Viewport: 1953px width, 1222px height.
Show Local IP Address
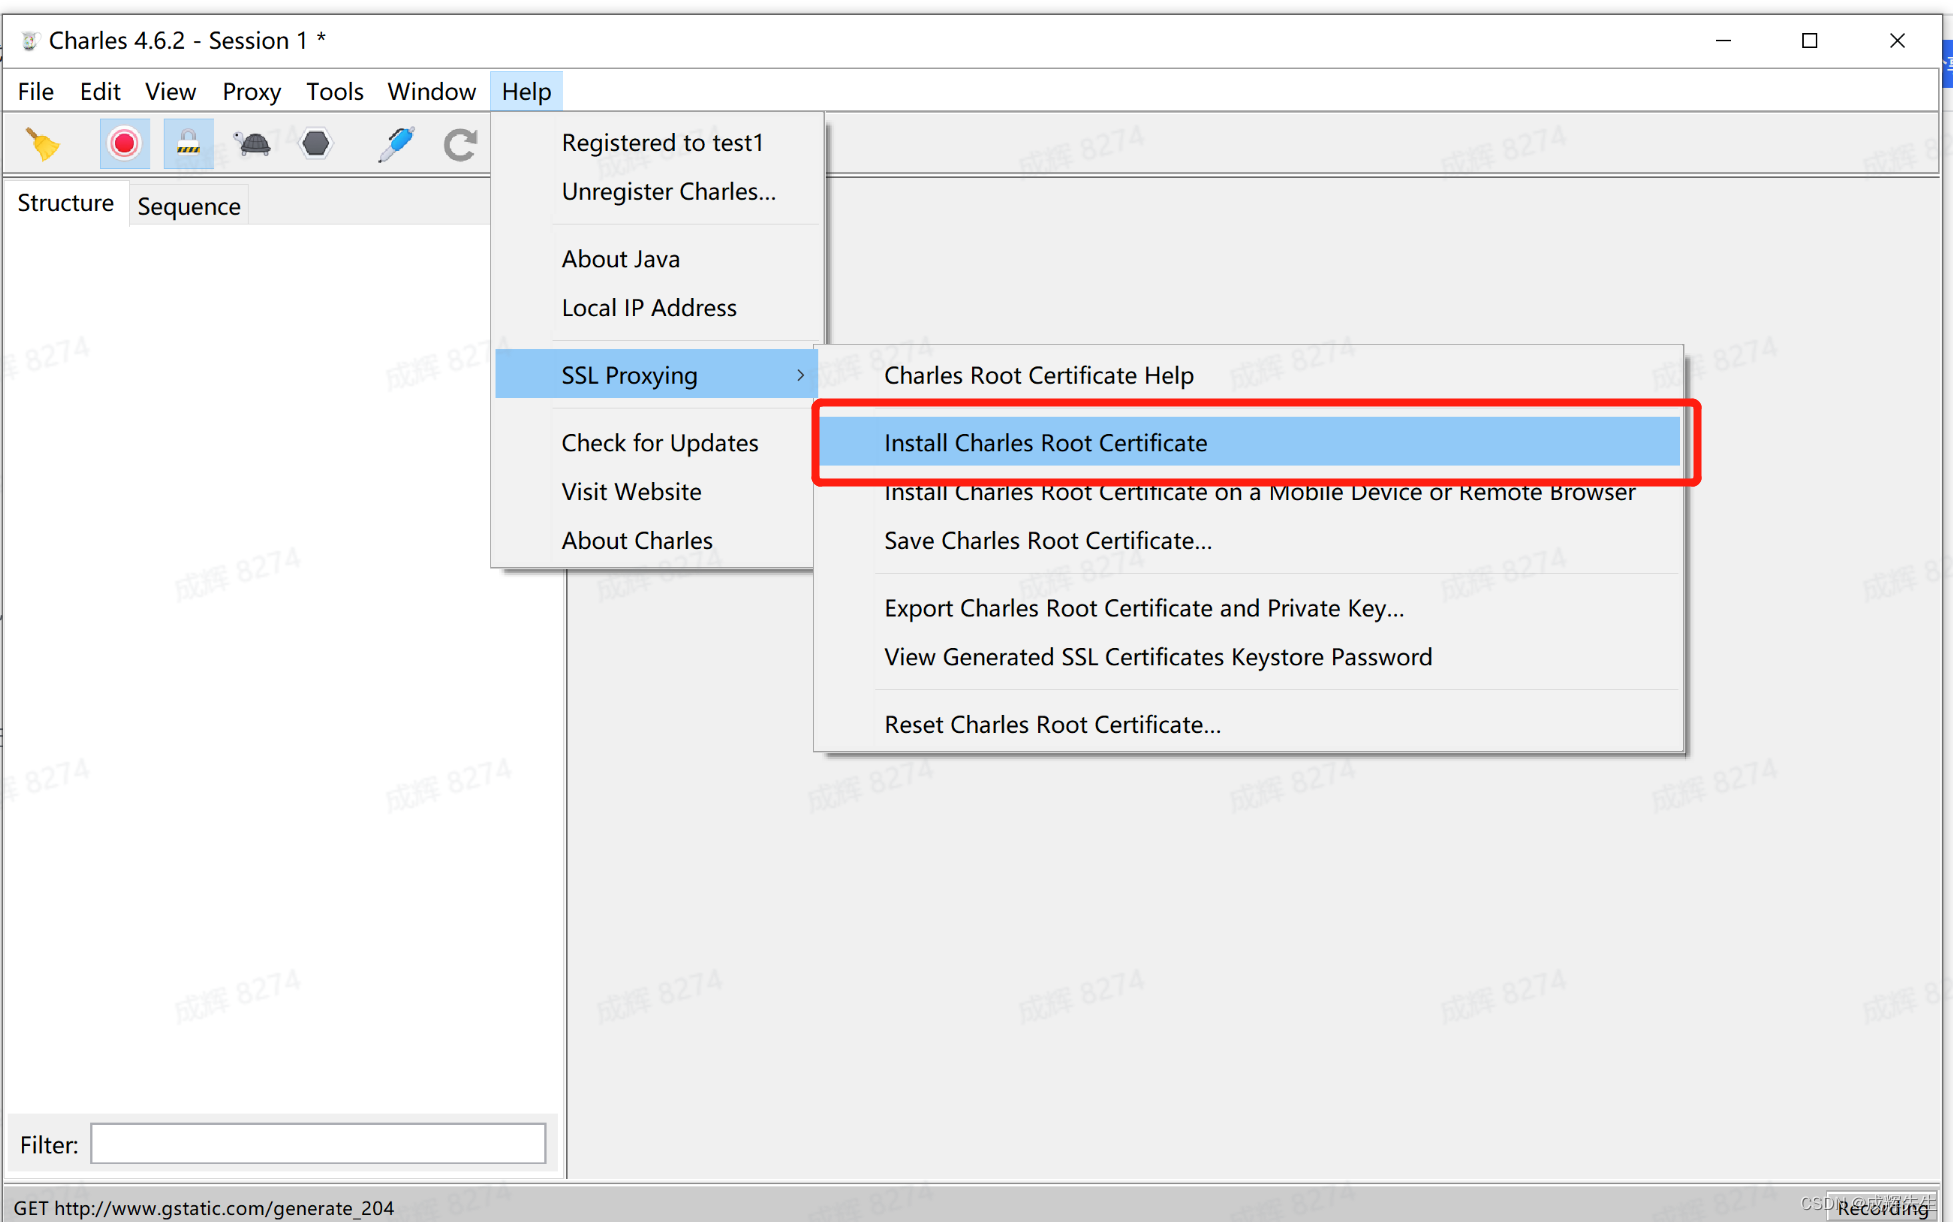coord(658,308)
